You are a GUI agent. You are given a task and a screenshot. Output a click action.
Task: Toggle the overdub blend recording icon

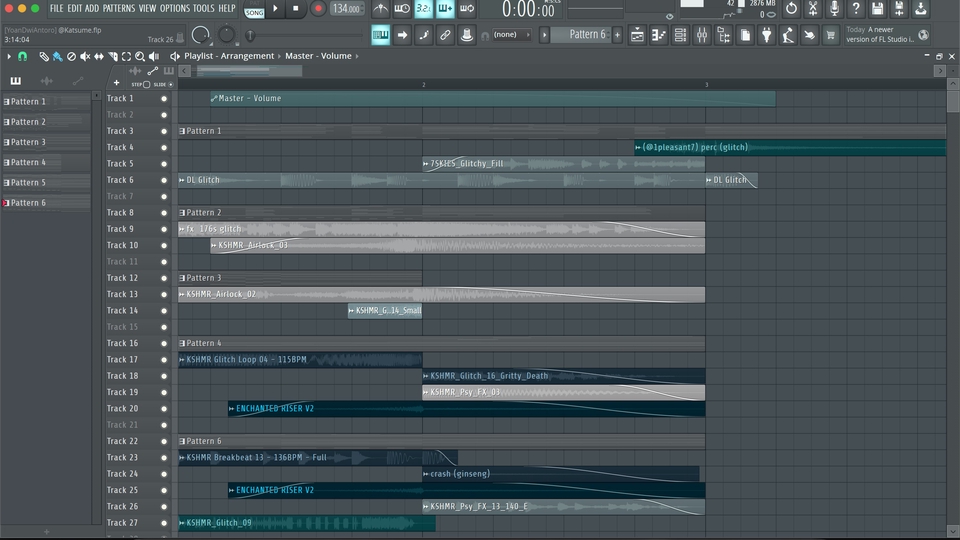click(445, 9)
